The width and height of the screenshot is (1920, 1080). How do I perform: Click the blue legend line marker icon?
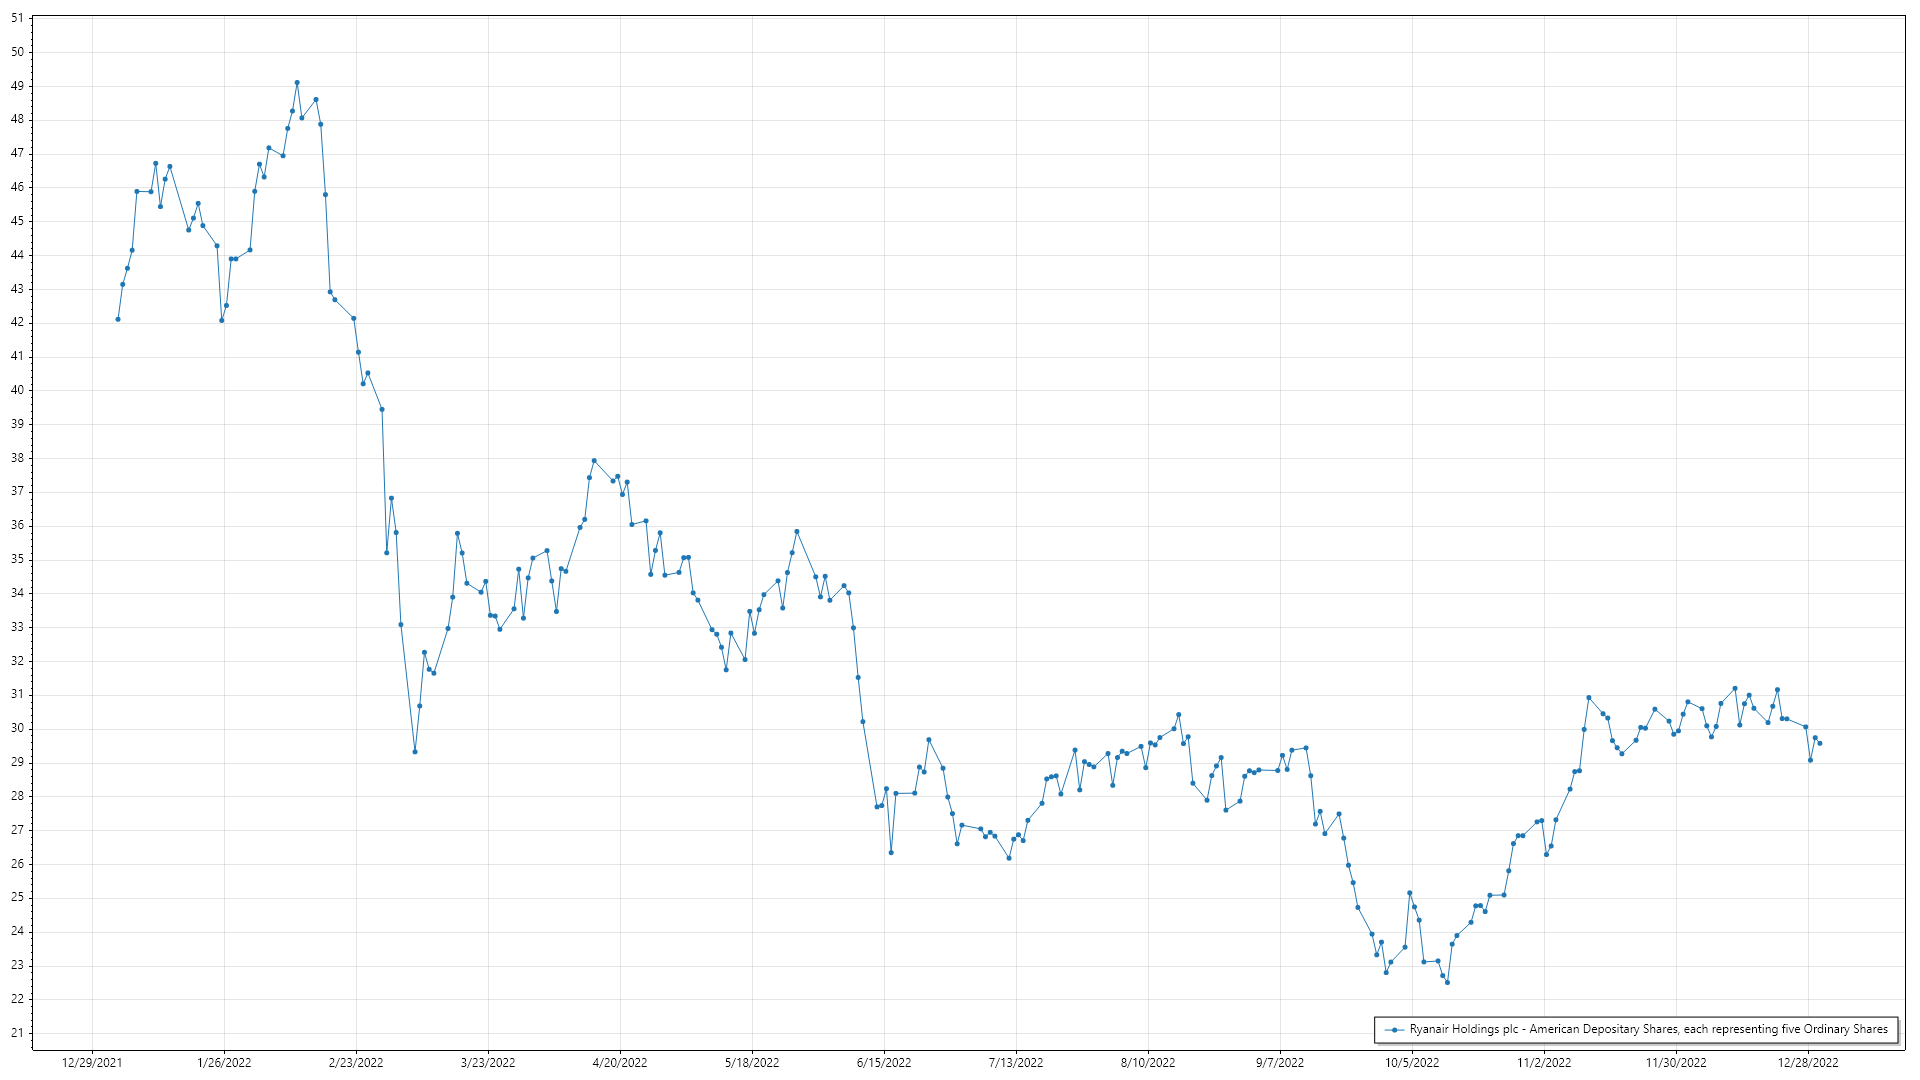pos(1394,1029)
